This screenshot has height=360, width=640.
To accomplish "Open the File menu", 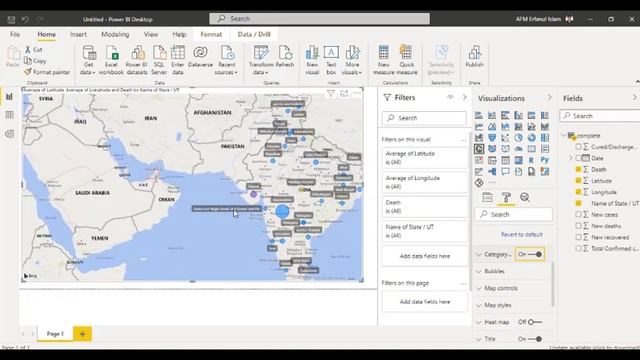I will (15, 34).
